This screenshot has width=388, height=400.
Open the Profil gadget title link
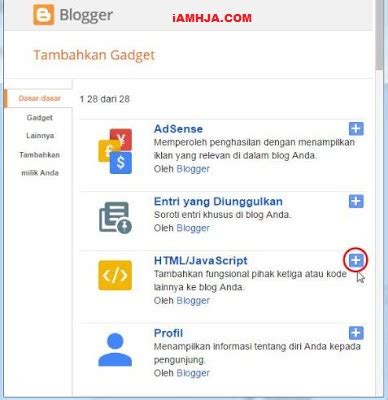point(168,333)
